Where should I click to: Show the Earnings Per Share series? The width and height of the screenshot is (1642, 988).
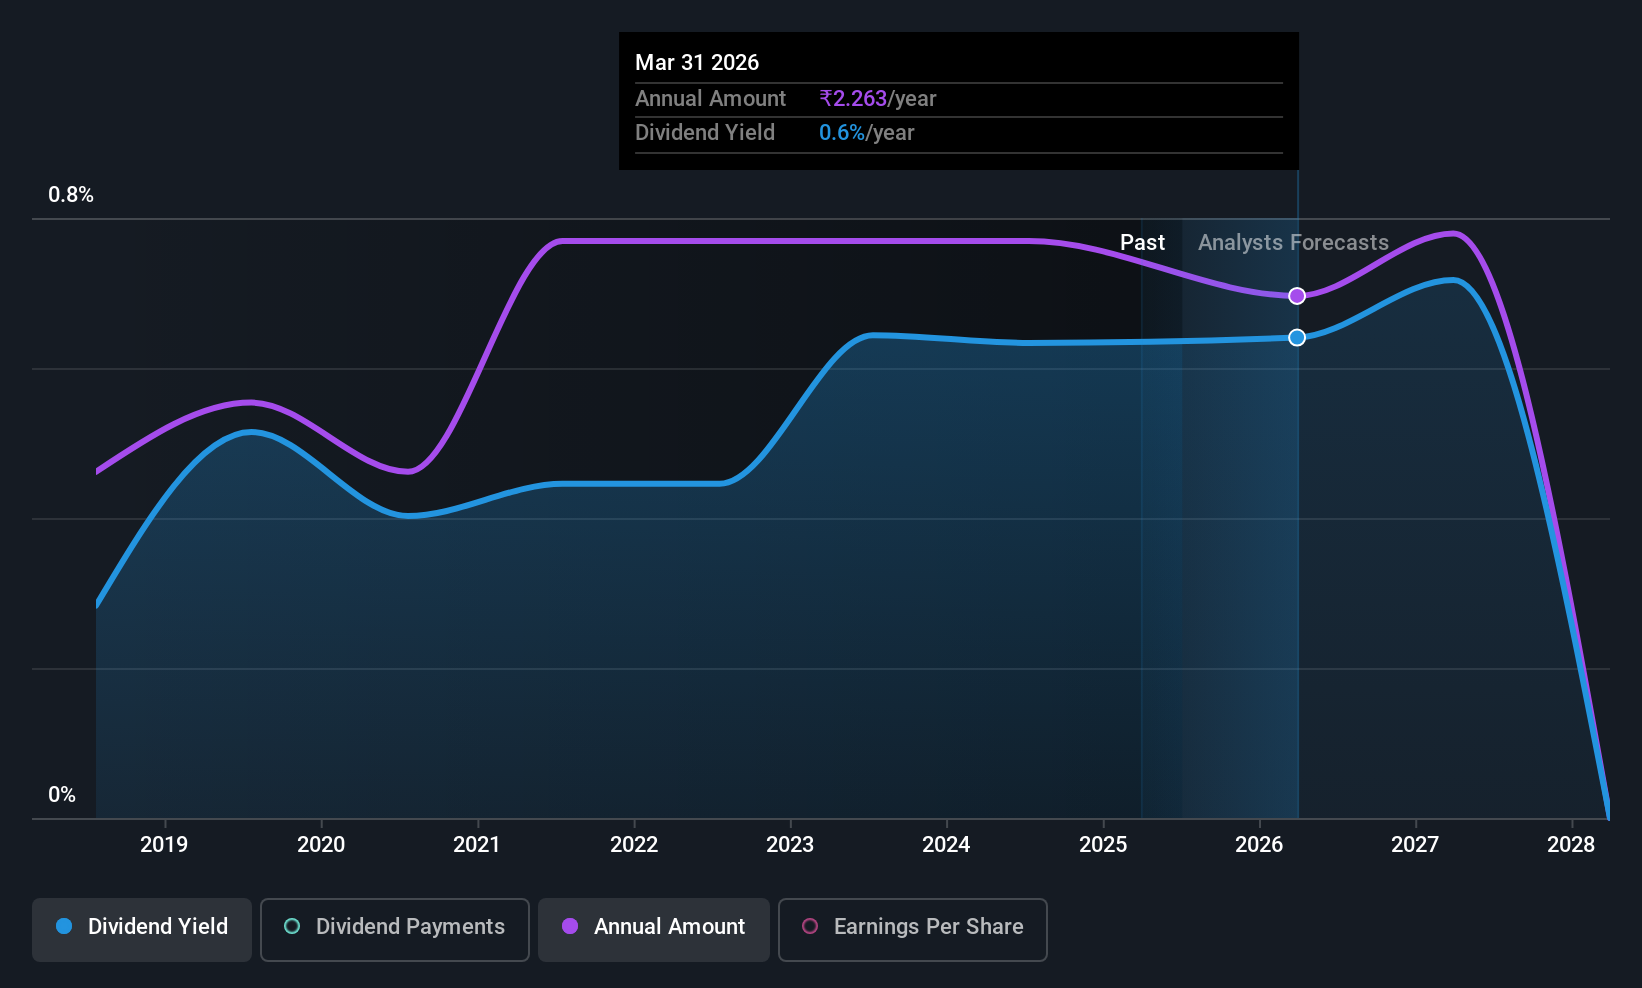pos(912,929)
